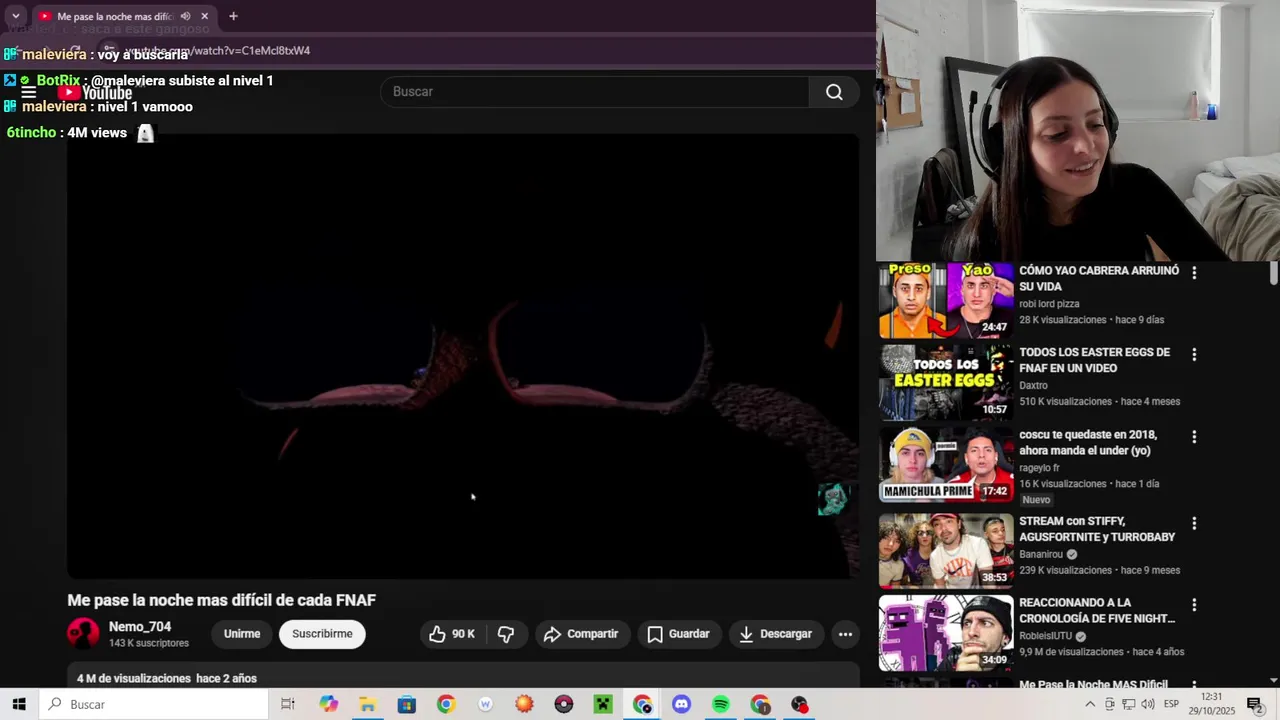
Task: Click the browser address bar URL
Action: click(217, 50)
